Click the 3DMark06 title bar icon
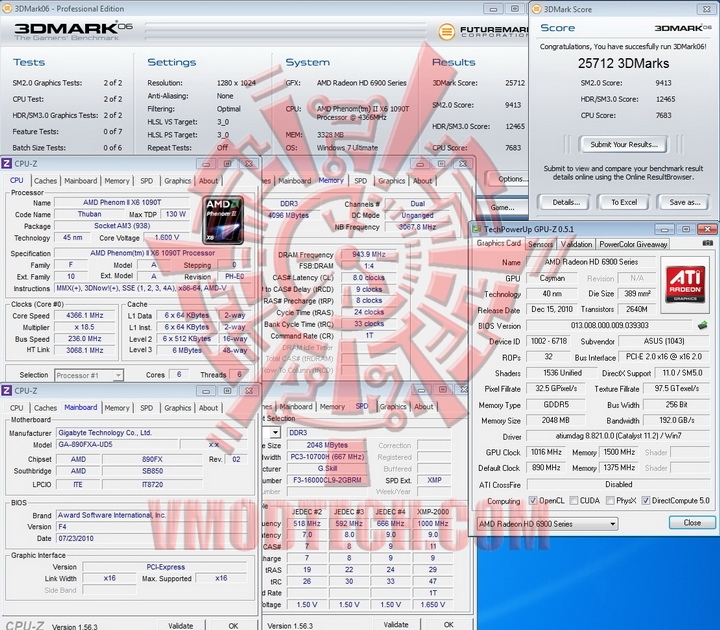The image size is (720, 630). click(x=7, y=8)
